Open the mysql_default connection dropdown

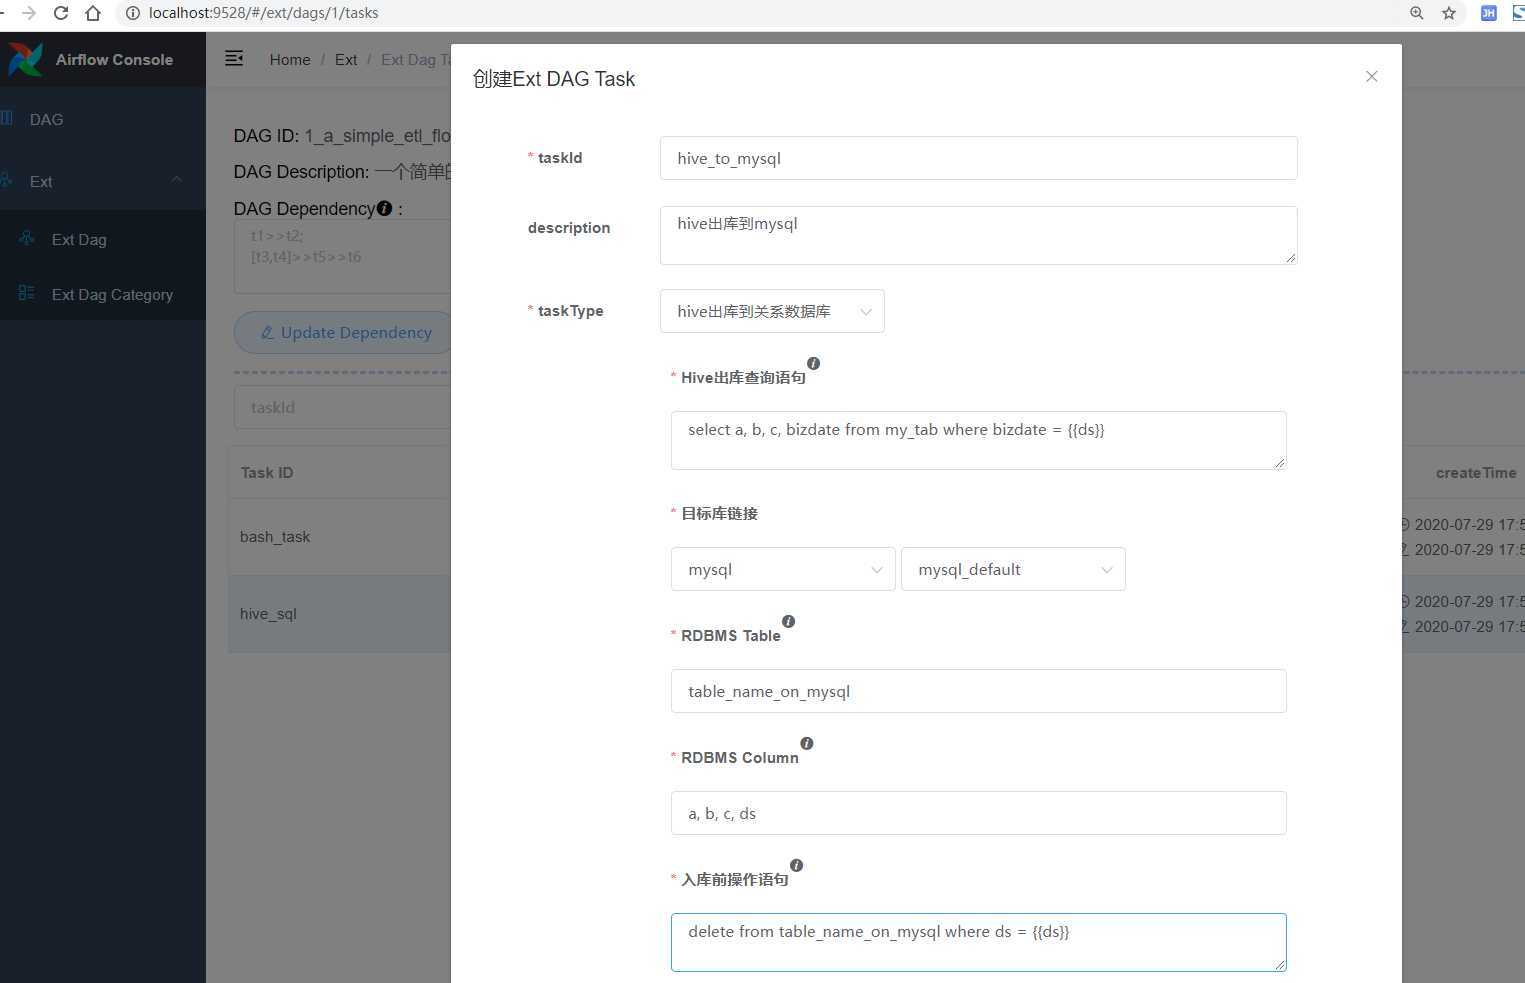click(1013, 569)
